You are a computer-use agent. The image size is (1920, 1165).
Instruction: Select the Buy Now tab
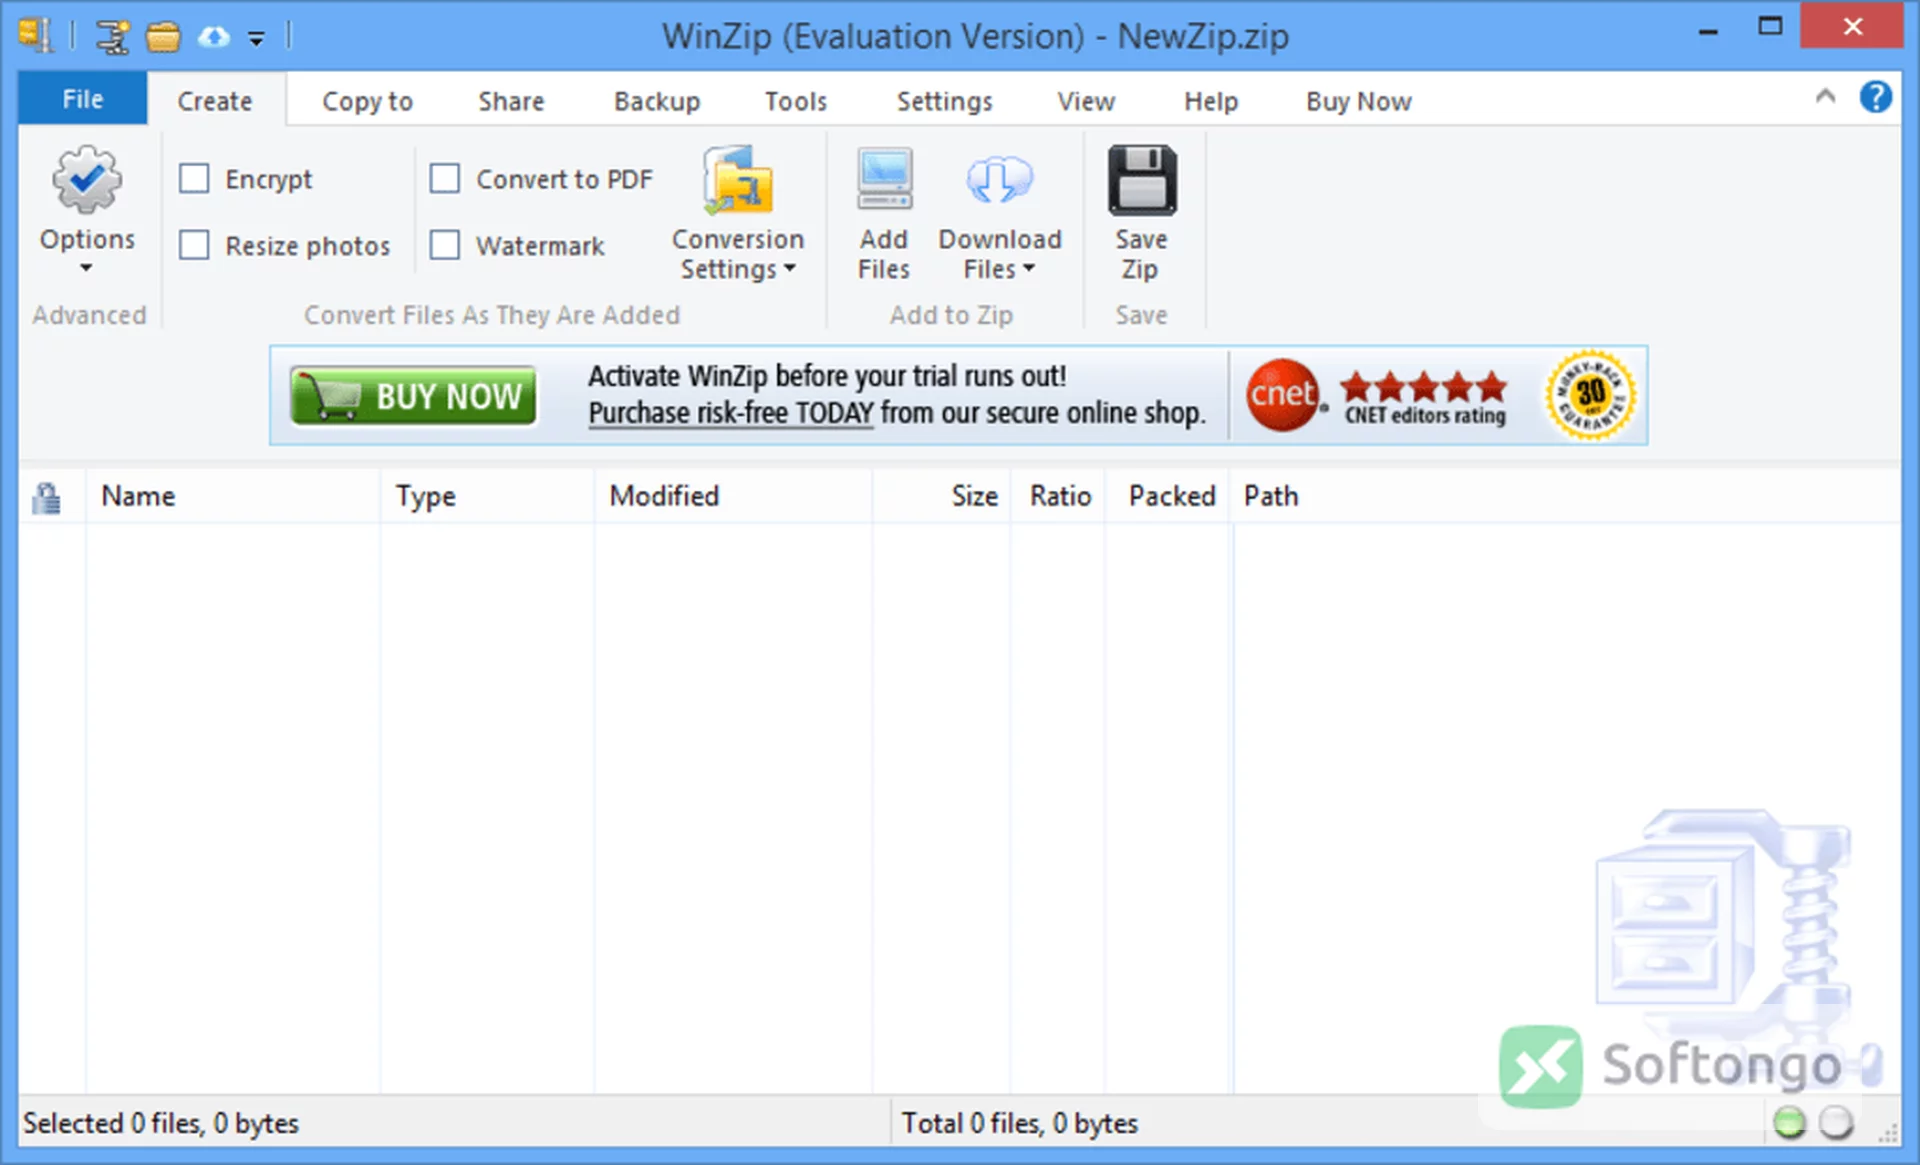(x=1358, y=101)
